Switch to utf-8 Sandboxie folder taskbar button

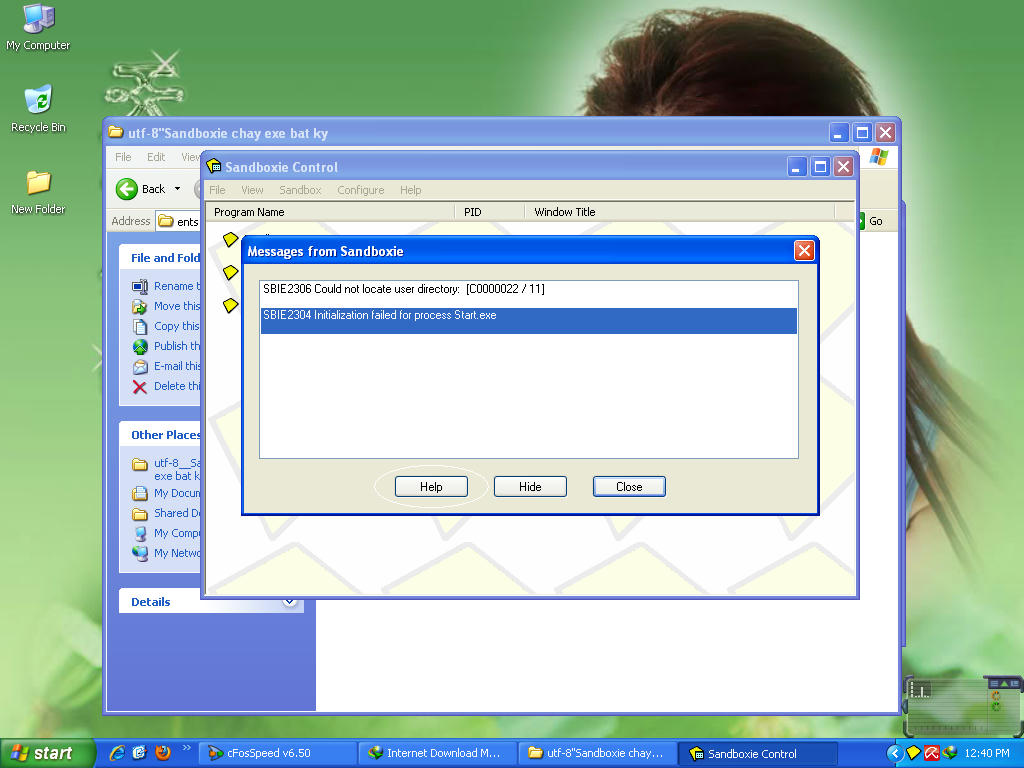[x=598, y=753]
